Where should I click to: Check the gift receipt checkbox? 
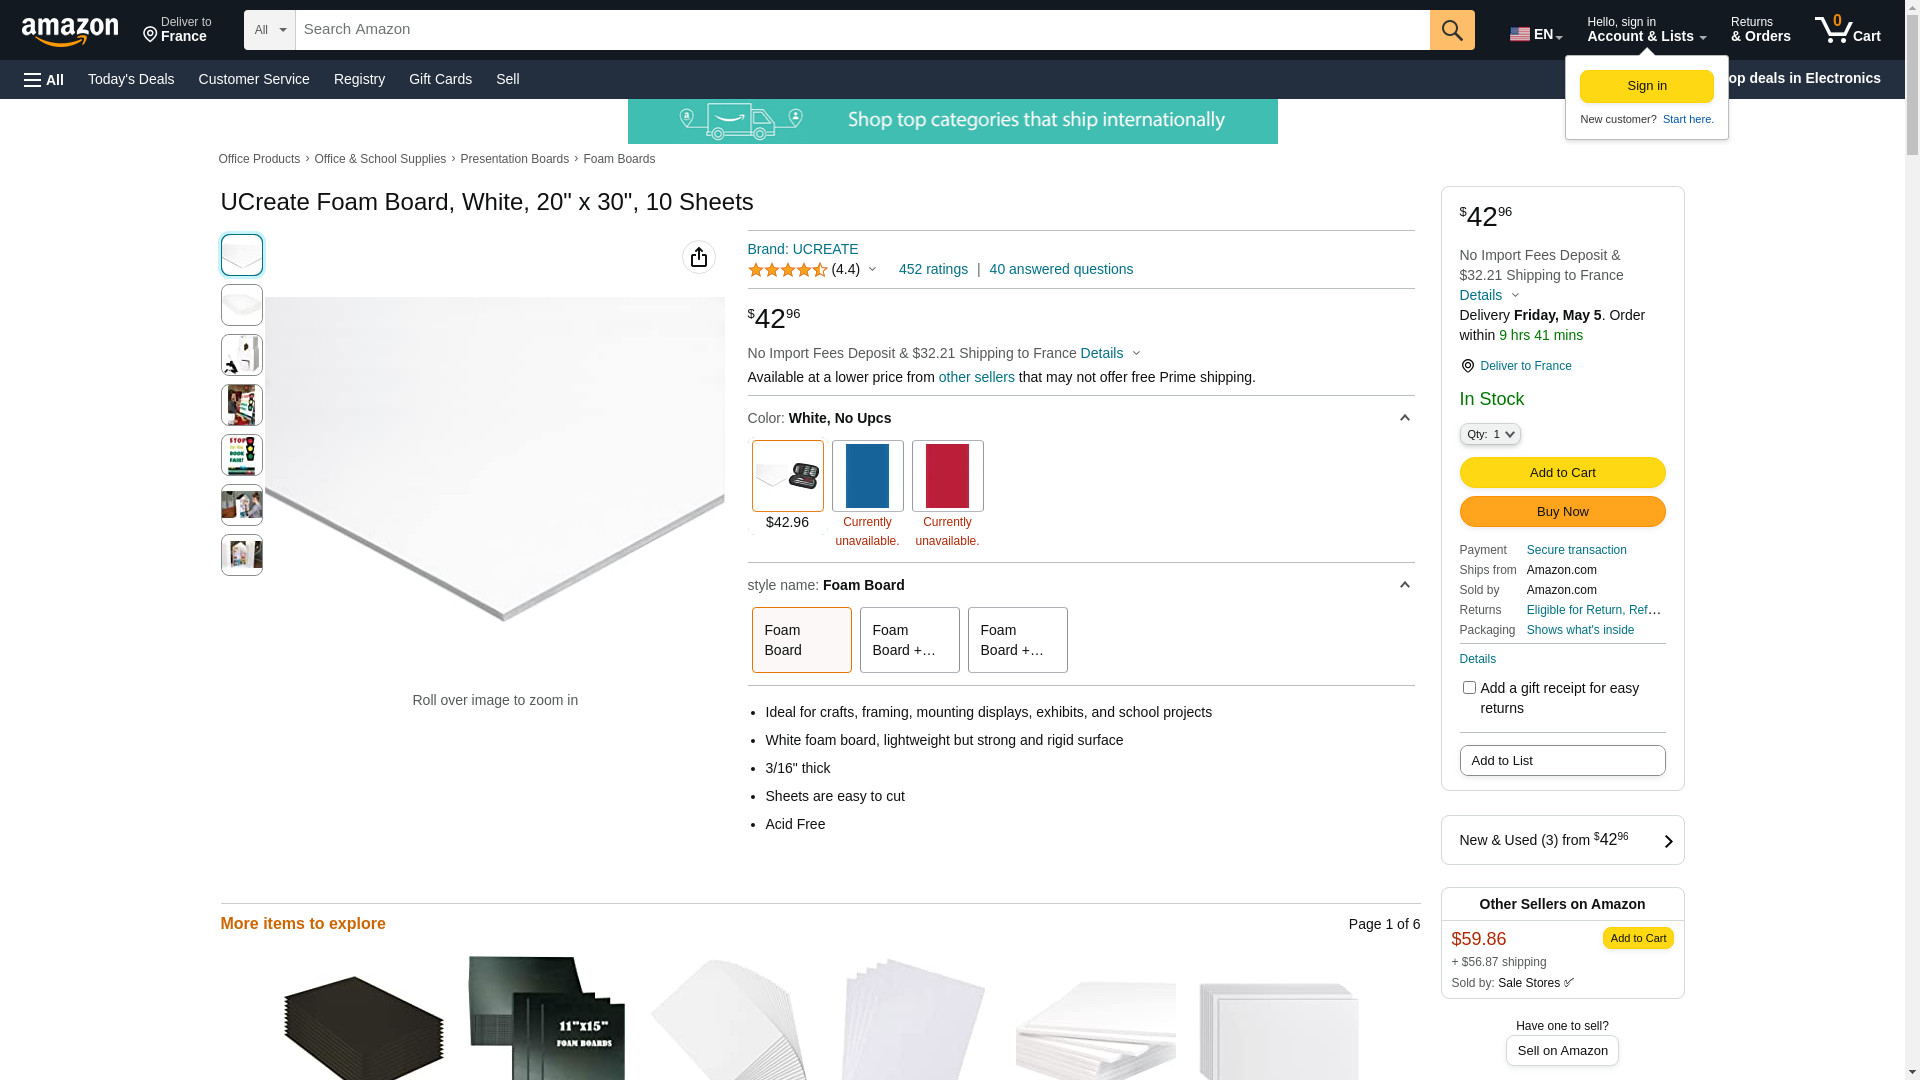point(1468,688)
